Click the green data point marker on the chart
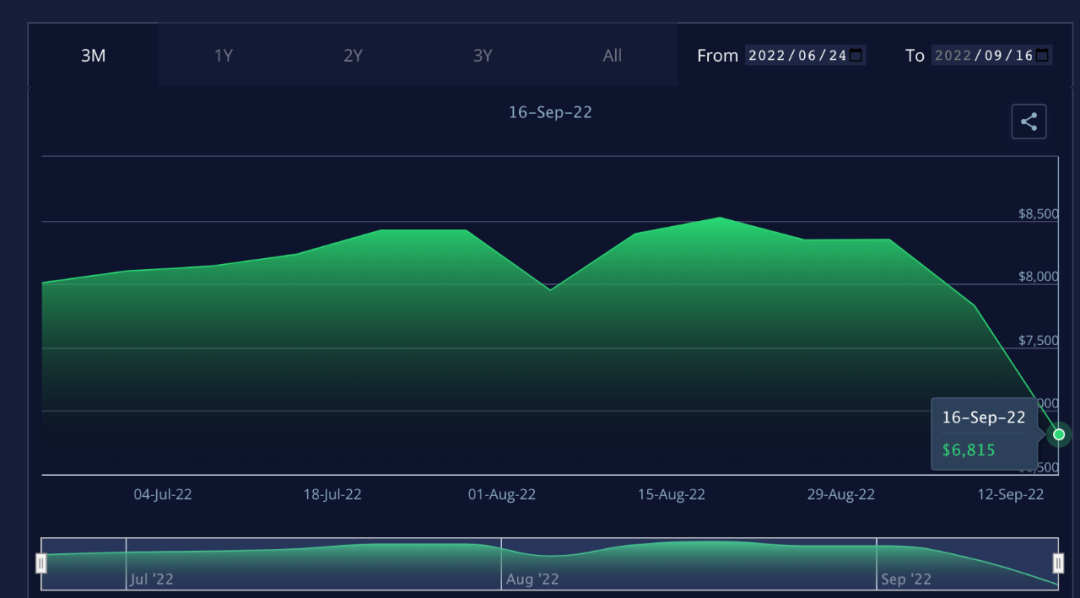The width and height of the screenshot is (1080, 598). 1059,434
